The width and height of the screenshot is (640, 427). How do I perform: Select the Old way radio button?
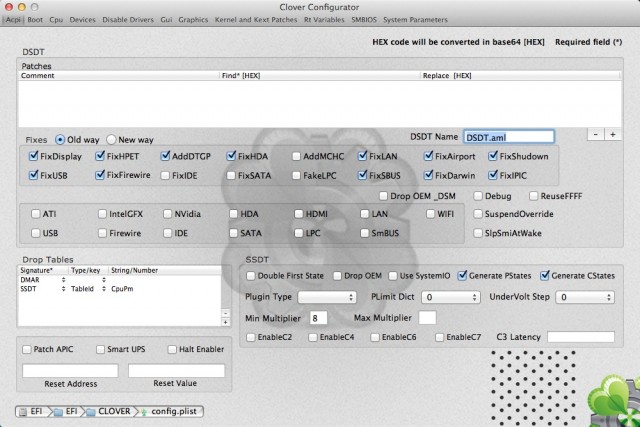[x=60, y=140]
